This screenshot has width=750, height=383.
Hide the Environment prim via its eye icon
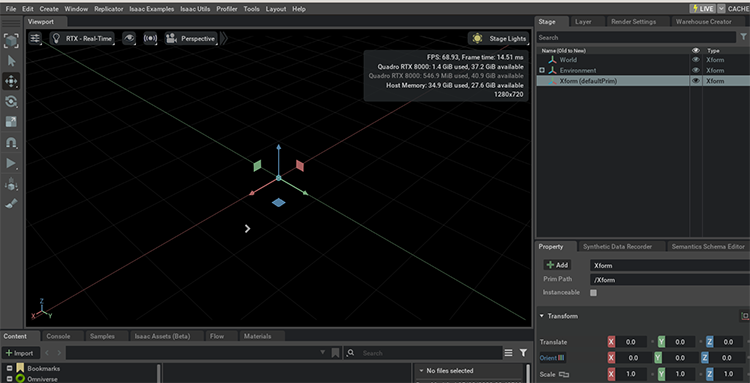tap(695, 70)
